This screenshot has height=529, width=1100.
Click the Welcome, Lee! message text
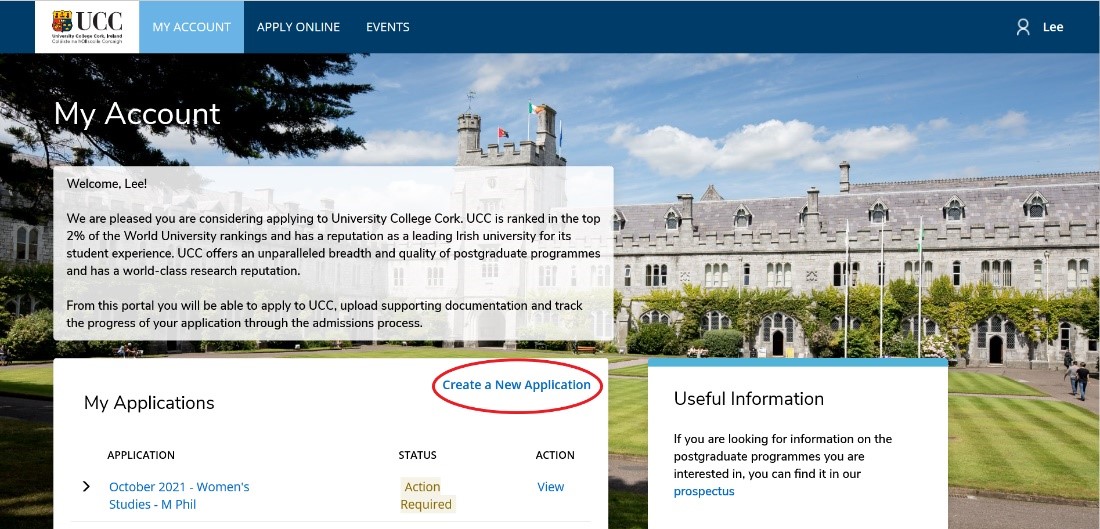tap(107, 184)
